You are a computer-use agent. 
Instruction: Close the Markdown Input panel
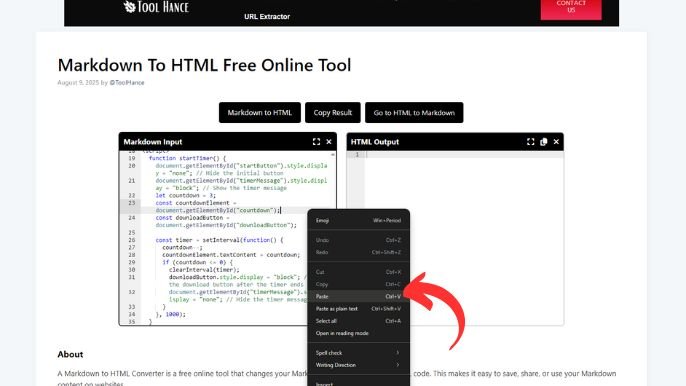click(329, 142)
